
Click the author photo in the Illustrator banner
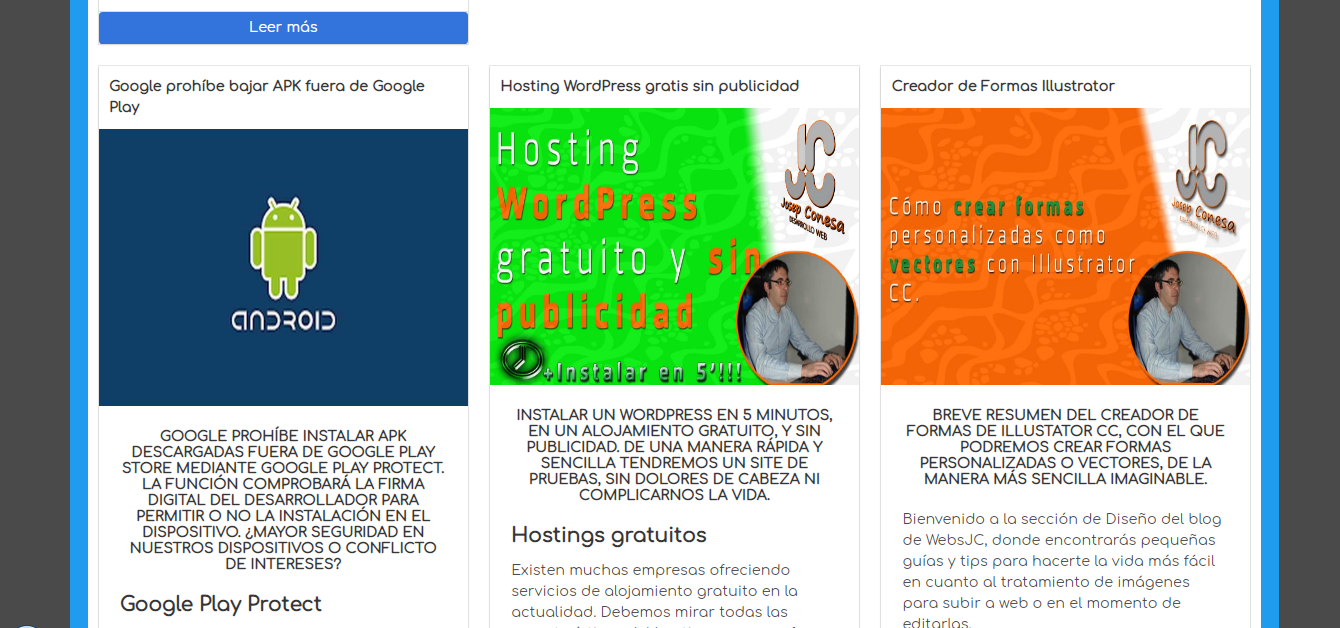(x=1188, y=320)
